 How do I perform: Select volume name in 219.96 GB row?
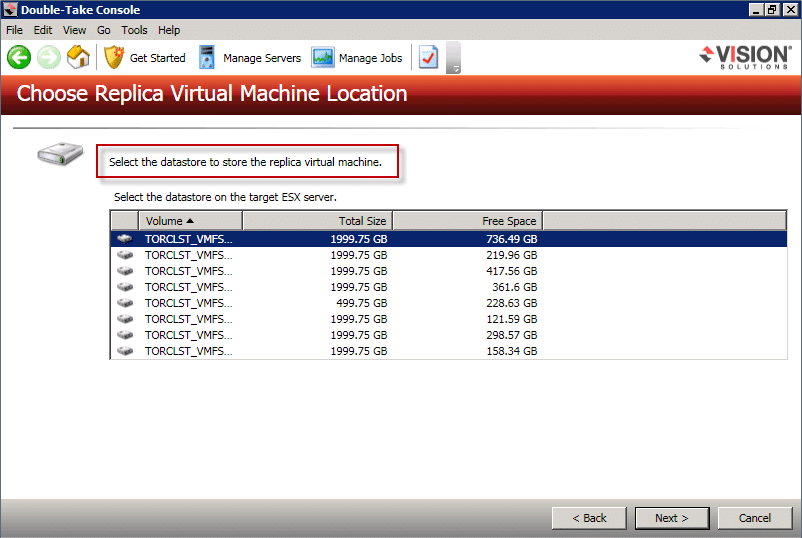pyautogui.click(x=188, y=255)
